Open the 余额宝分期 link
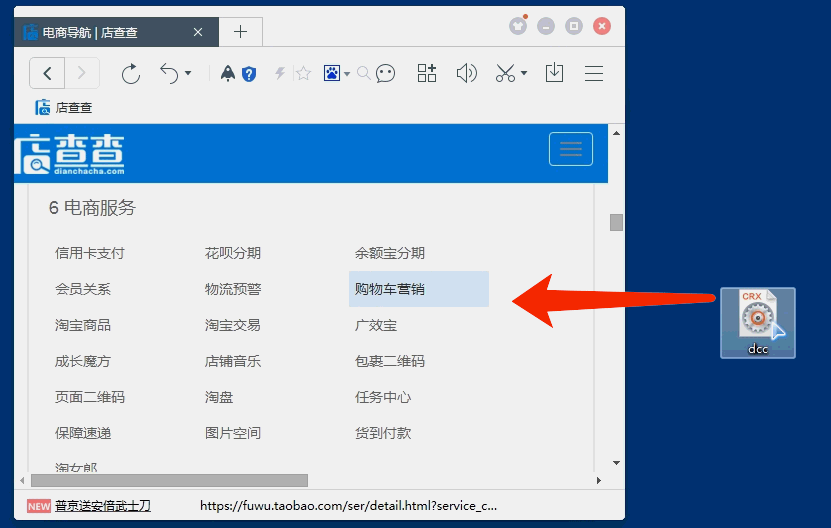Image resolution: width=831 pixels, height=528 pixels. [390, 253]
